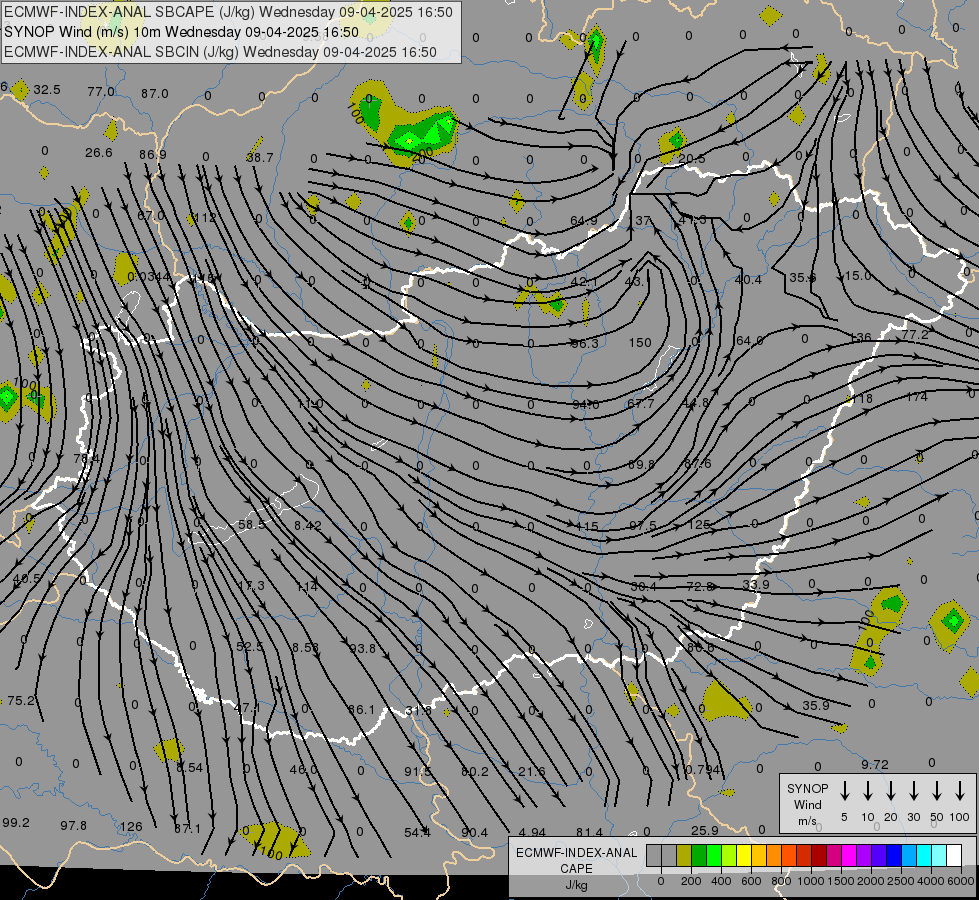The height and width of the screenshot is (900, 979).
Task: Click the bright green CAPE legend swatch
Action: (x=714, y=855)
